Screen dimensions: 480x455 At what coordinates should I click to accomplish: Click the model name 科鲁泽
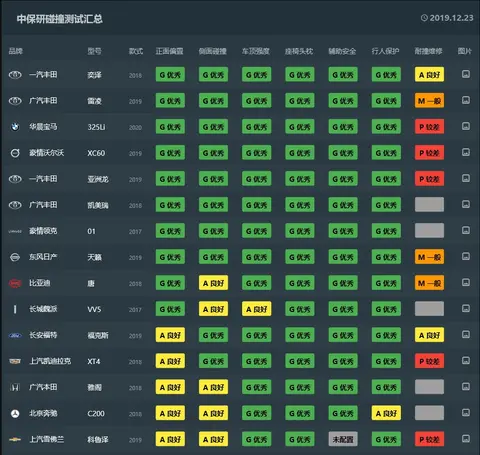(98, 440)
